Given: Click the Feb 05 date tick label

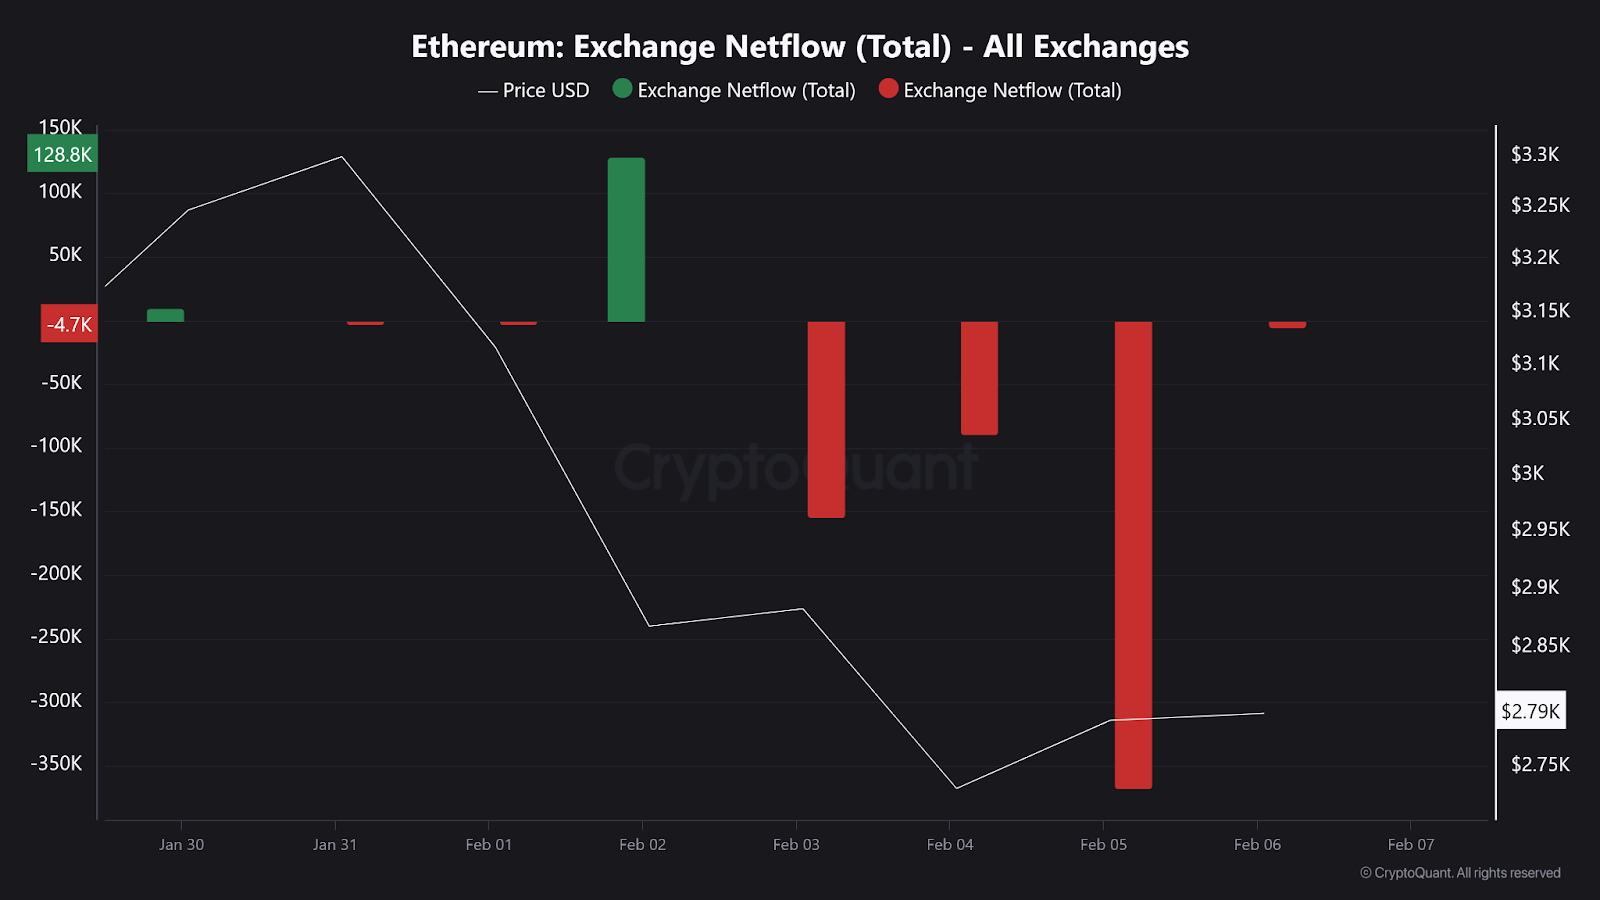Looking at the screenshot, I should (1103, 844).
